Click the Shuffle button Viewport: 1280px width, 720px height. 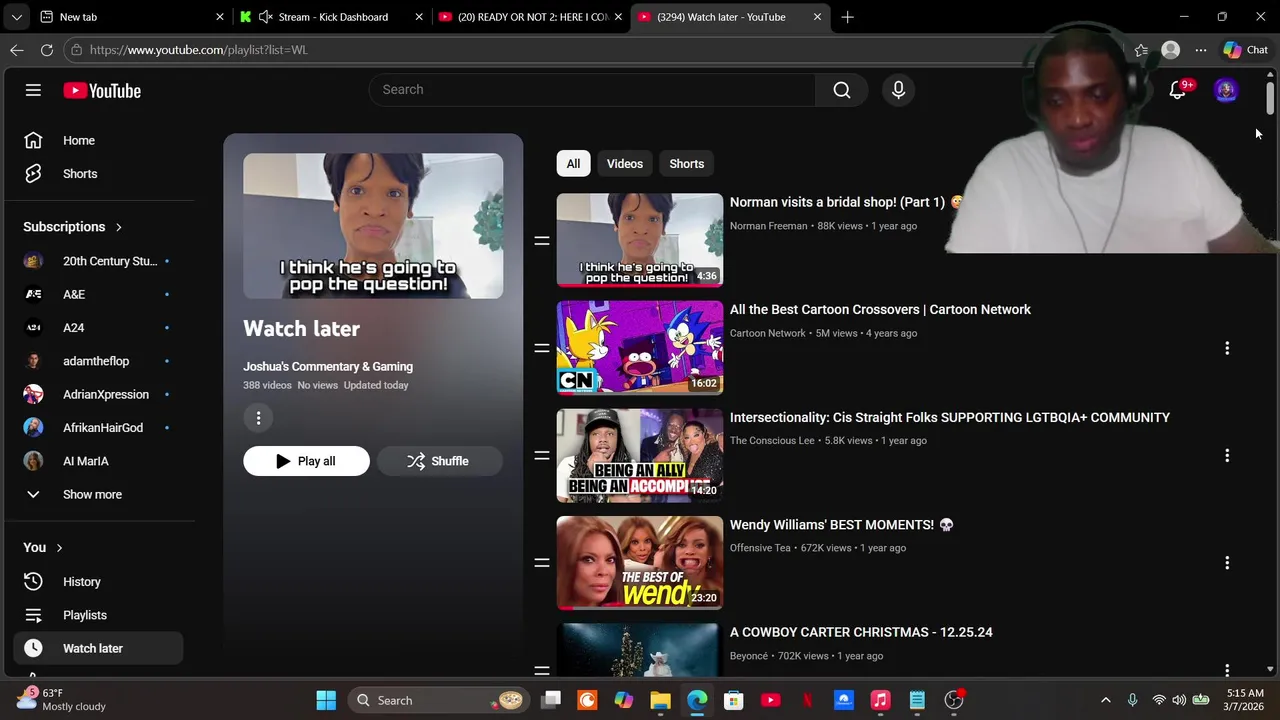point(439,461)
